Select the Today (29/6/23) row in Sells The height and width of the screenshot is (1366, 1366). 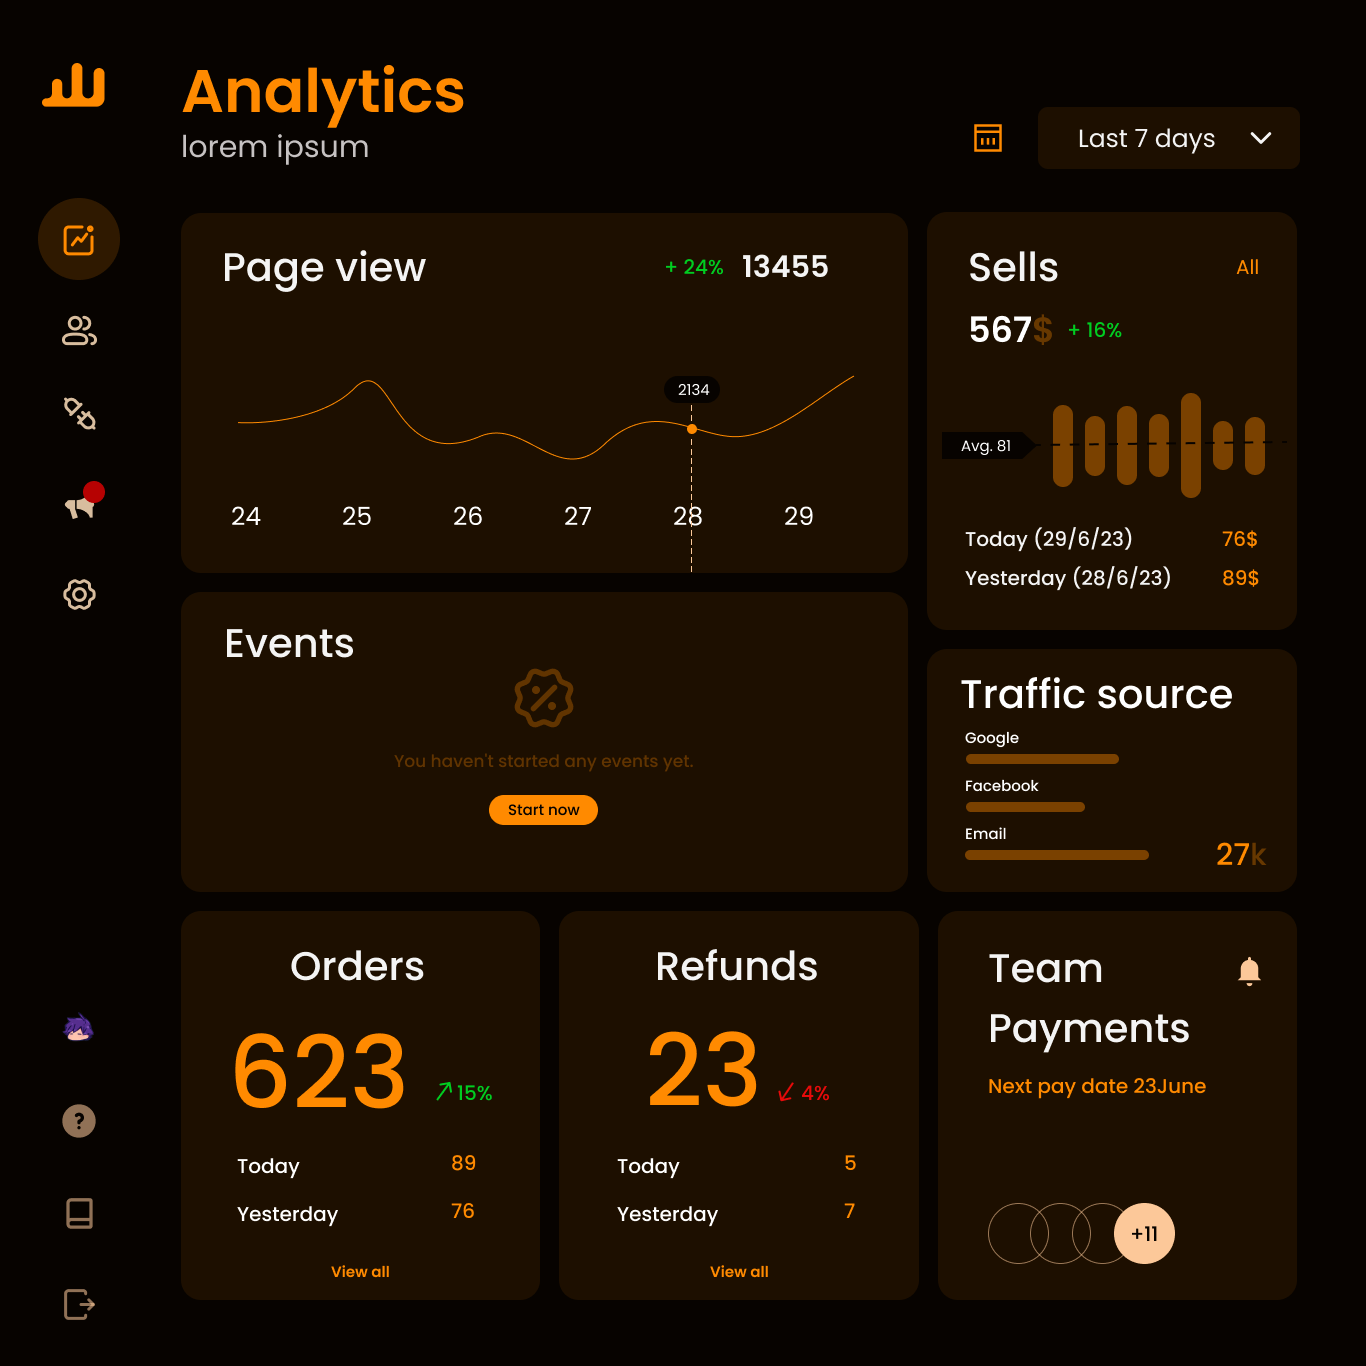point(1048,539)
